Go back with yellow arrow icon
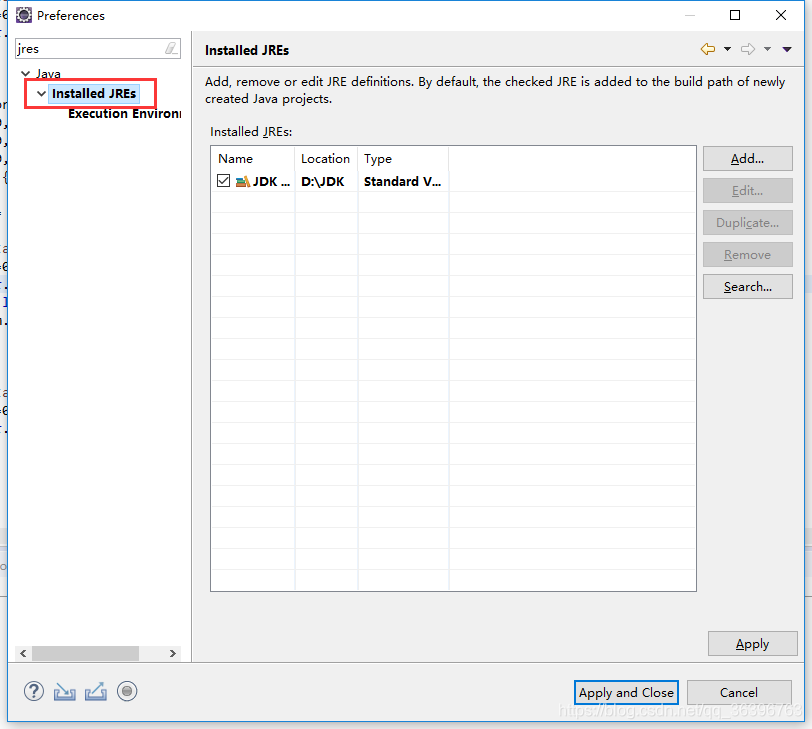The height and width of the screenshot is (729, 812). [x=708, y=49]
